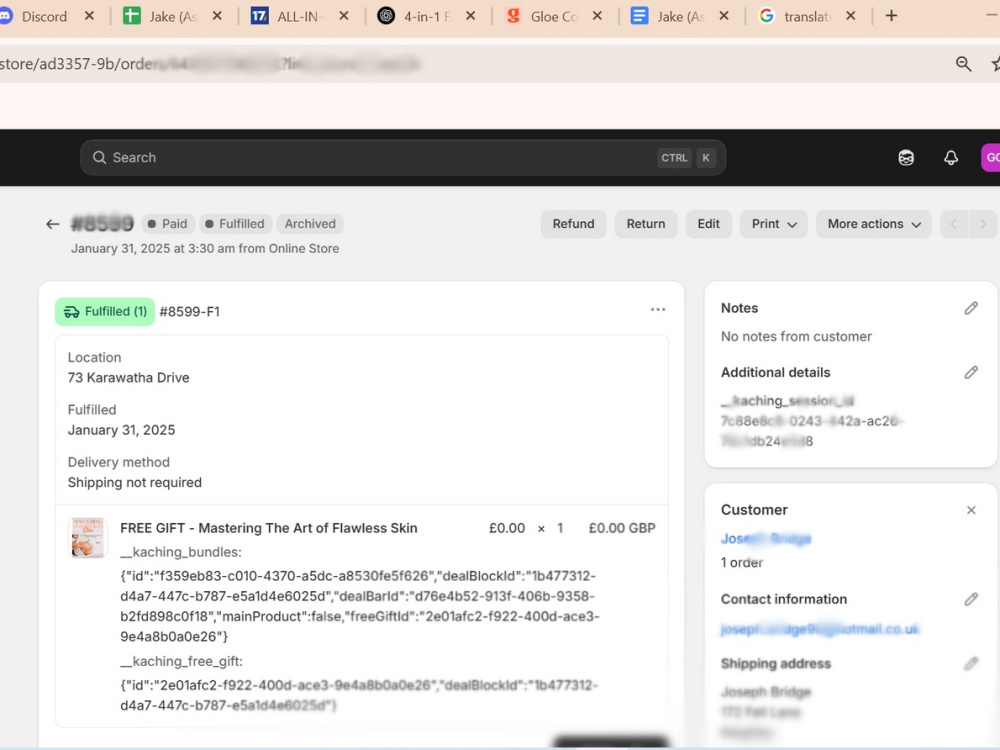Go to the previous order arrow
Image resolution: width=1000 pixels, height=750 pixels.
click(x=954, y=224)
